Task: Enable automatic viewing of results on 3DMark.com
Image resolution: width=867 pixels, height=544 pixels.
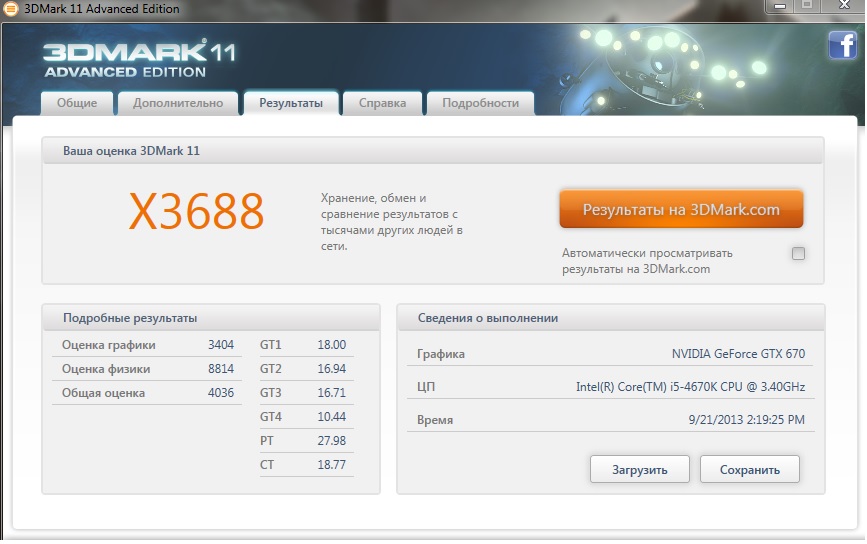Action: coord(798,253)
